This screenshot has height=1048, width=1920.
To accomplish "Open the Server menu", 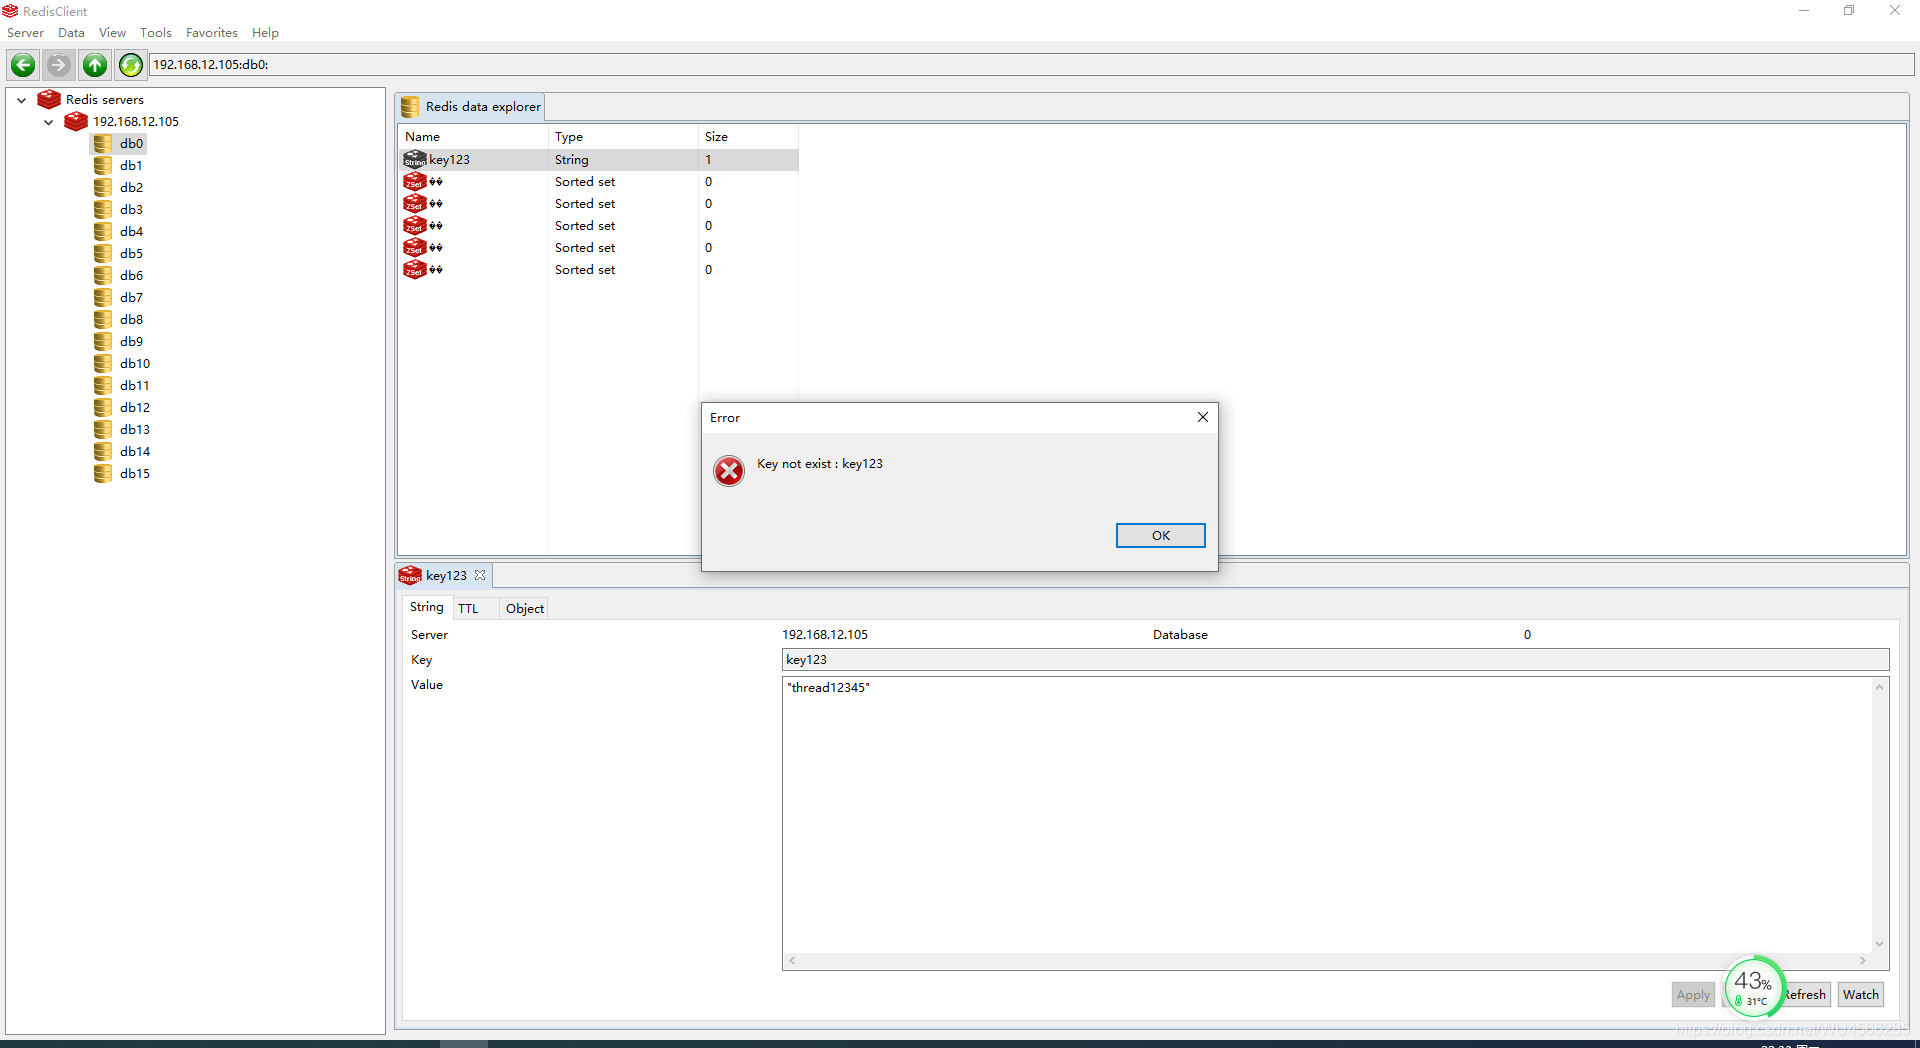I will tap(25, 33).
